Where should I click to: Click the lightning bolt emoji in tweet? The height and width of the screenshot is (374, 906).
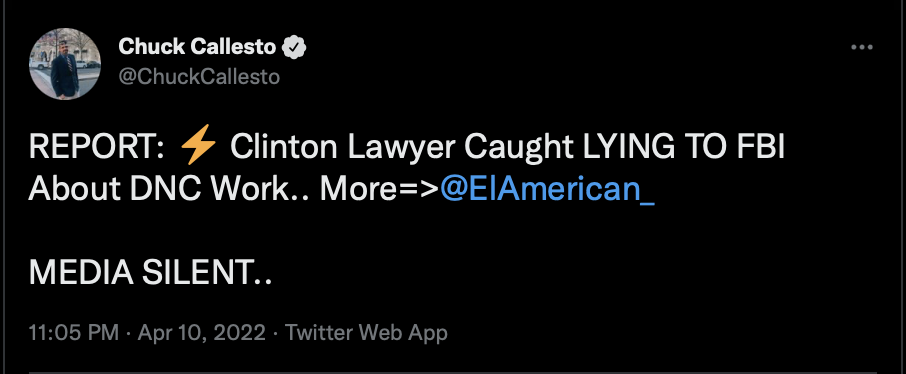click(x=198, y=149)
